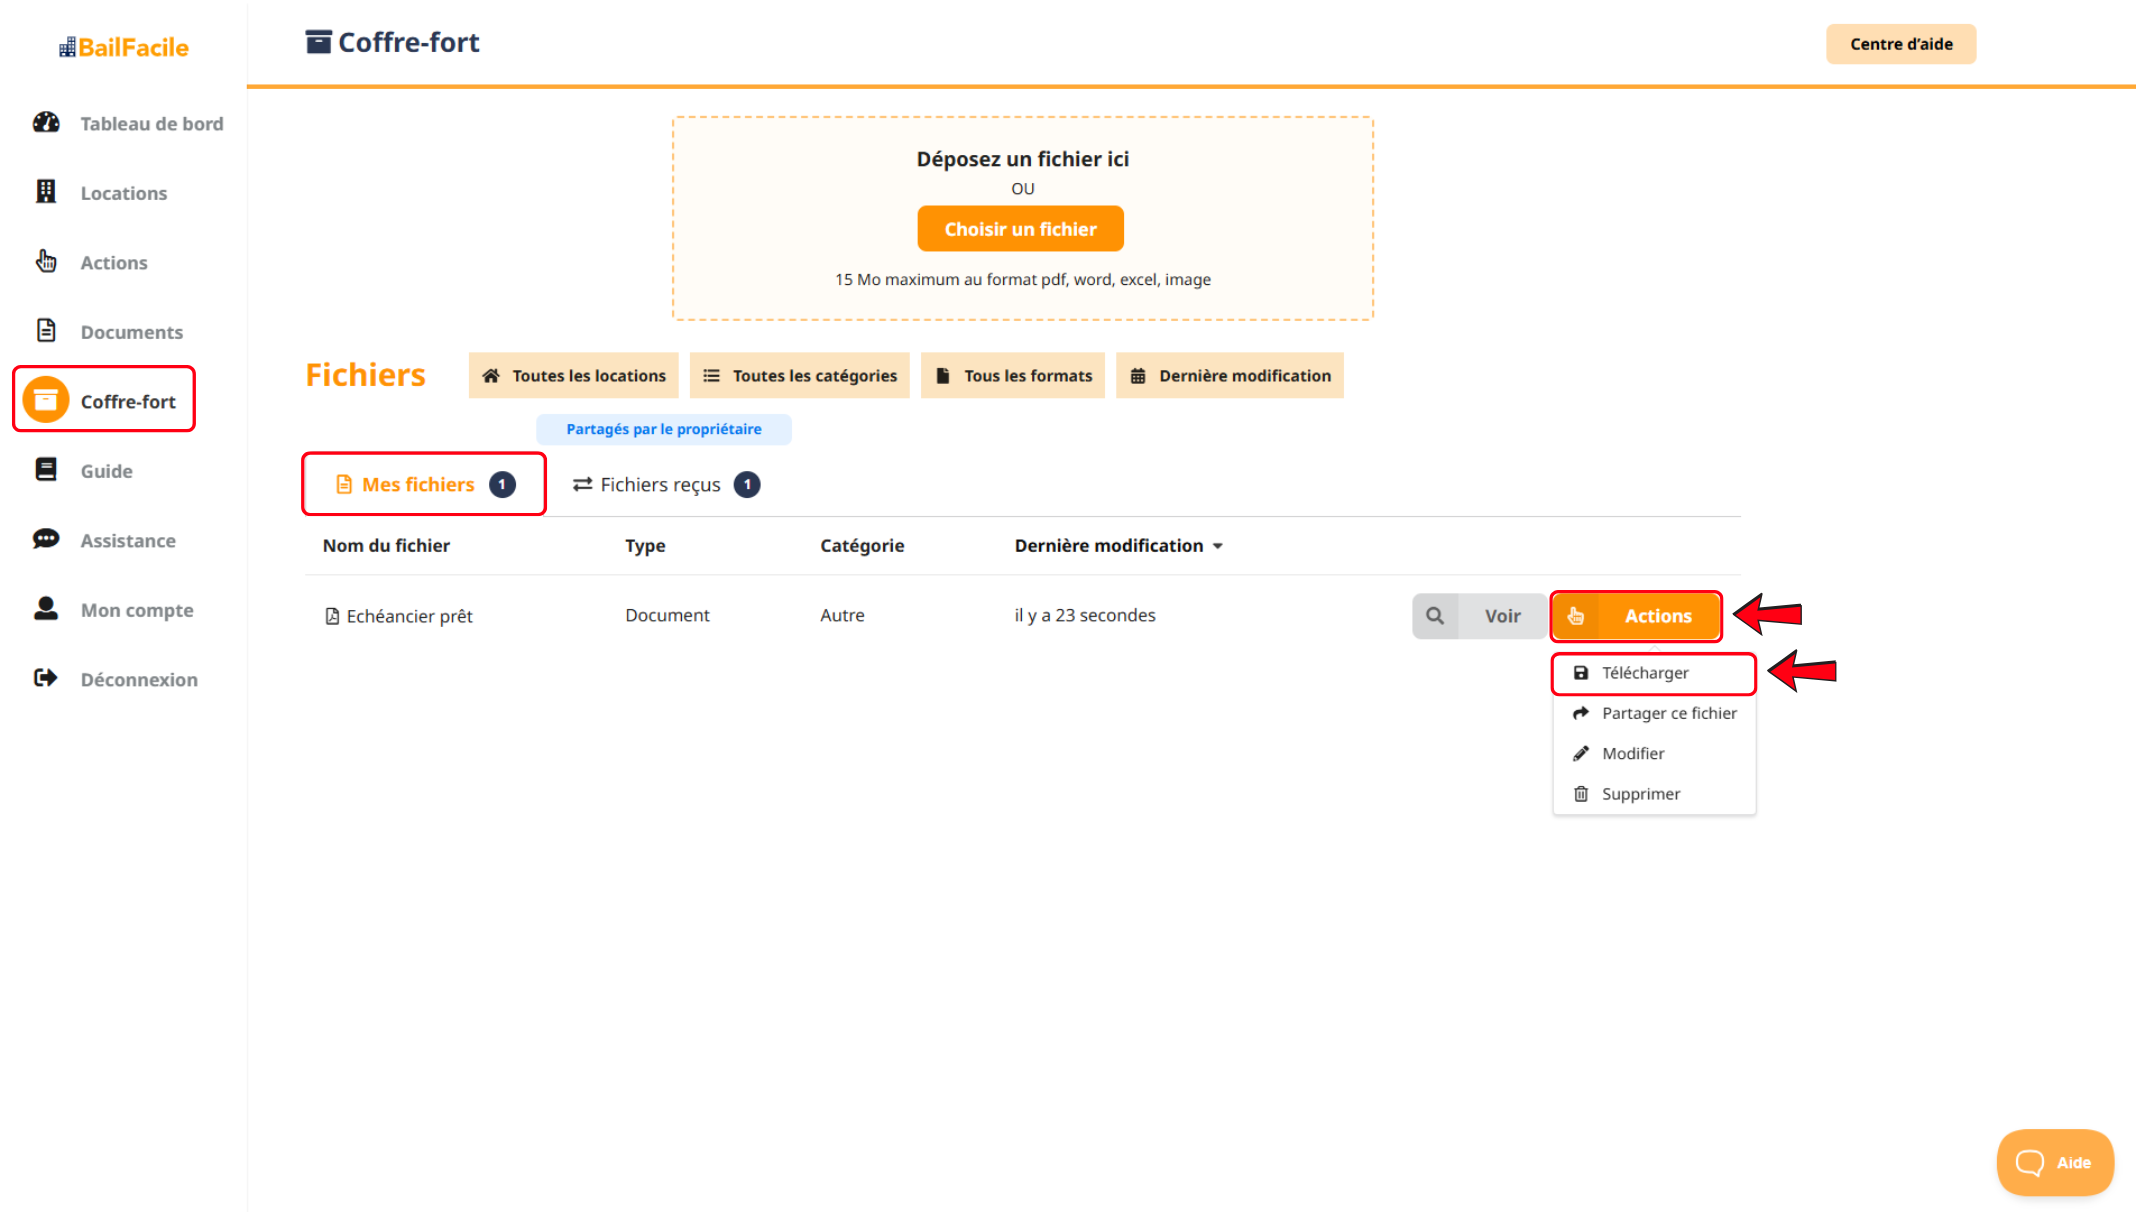Click the Tableau de bord dashboard icon
Image resolution: width=2136 pixels, height=1215 pixels.
[46, 123]
